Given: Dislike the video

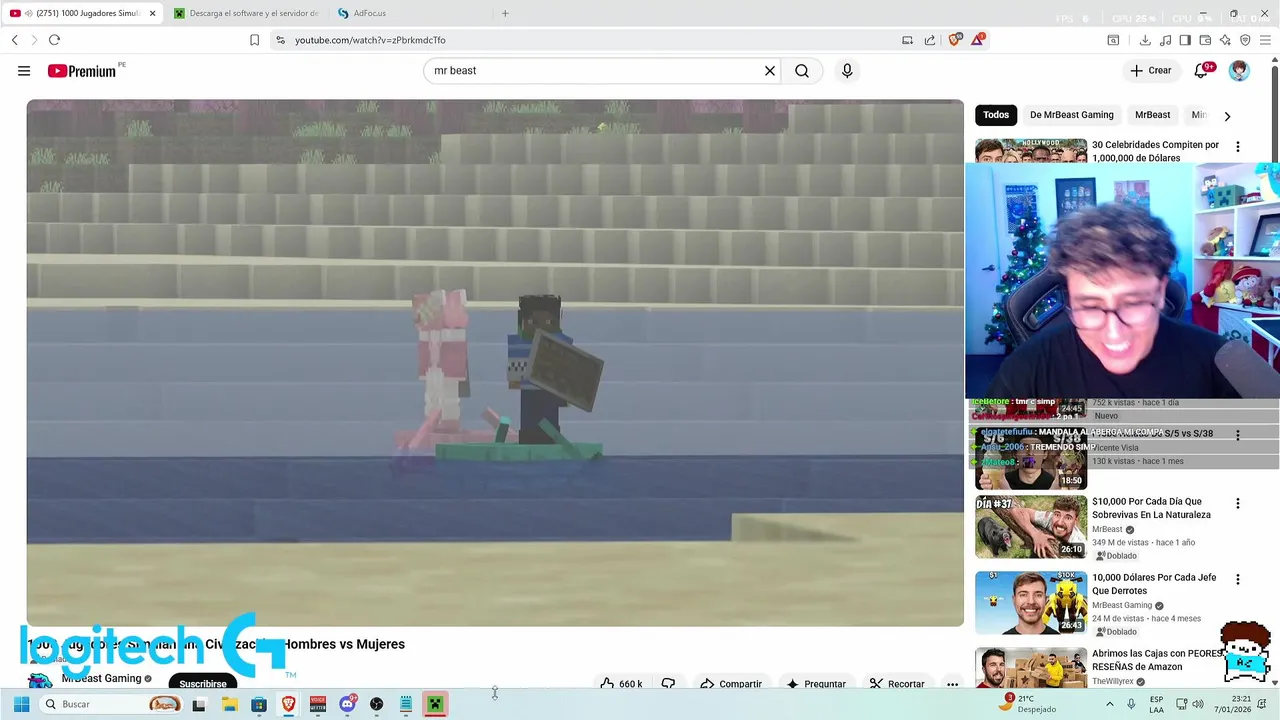Looking at the screenshot, I should (668, 684).
